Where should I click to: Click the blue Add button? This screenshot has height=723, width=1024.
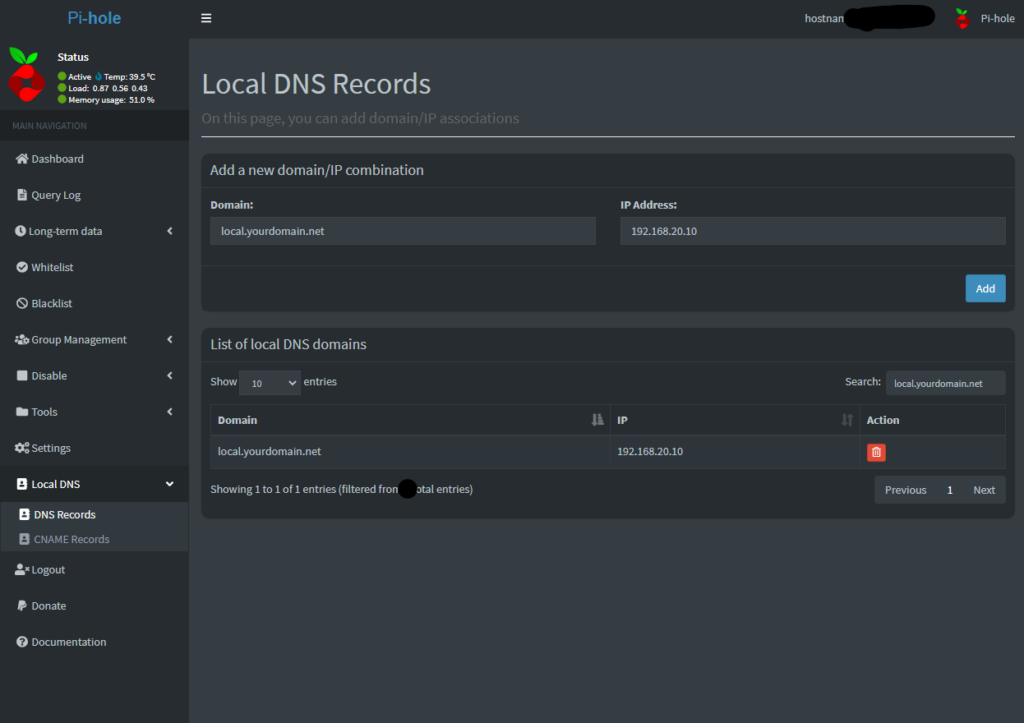[x=985, y=288]
